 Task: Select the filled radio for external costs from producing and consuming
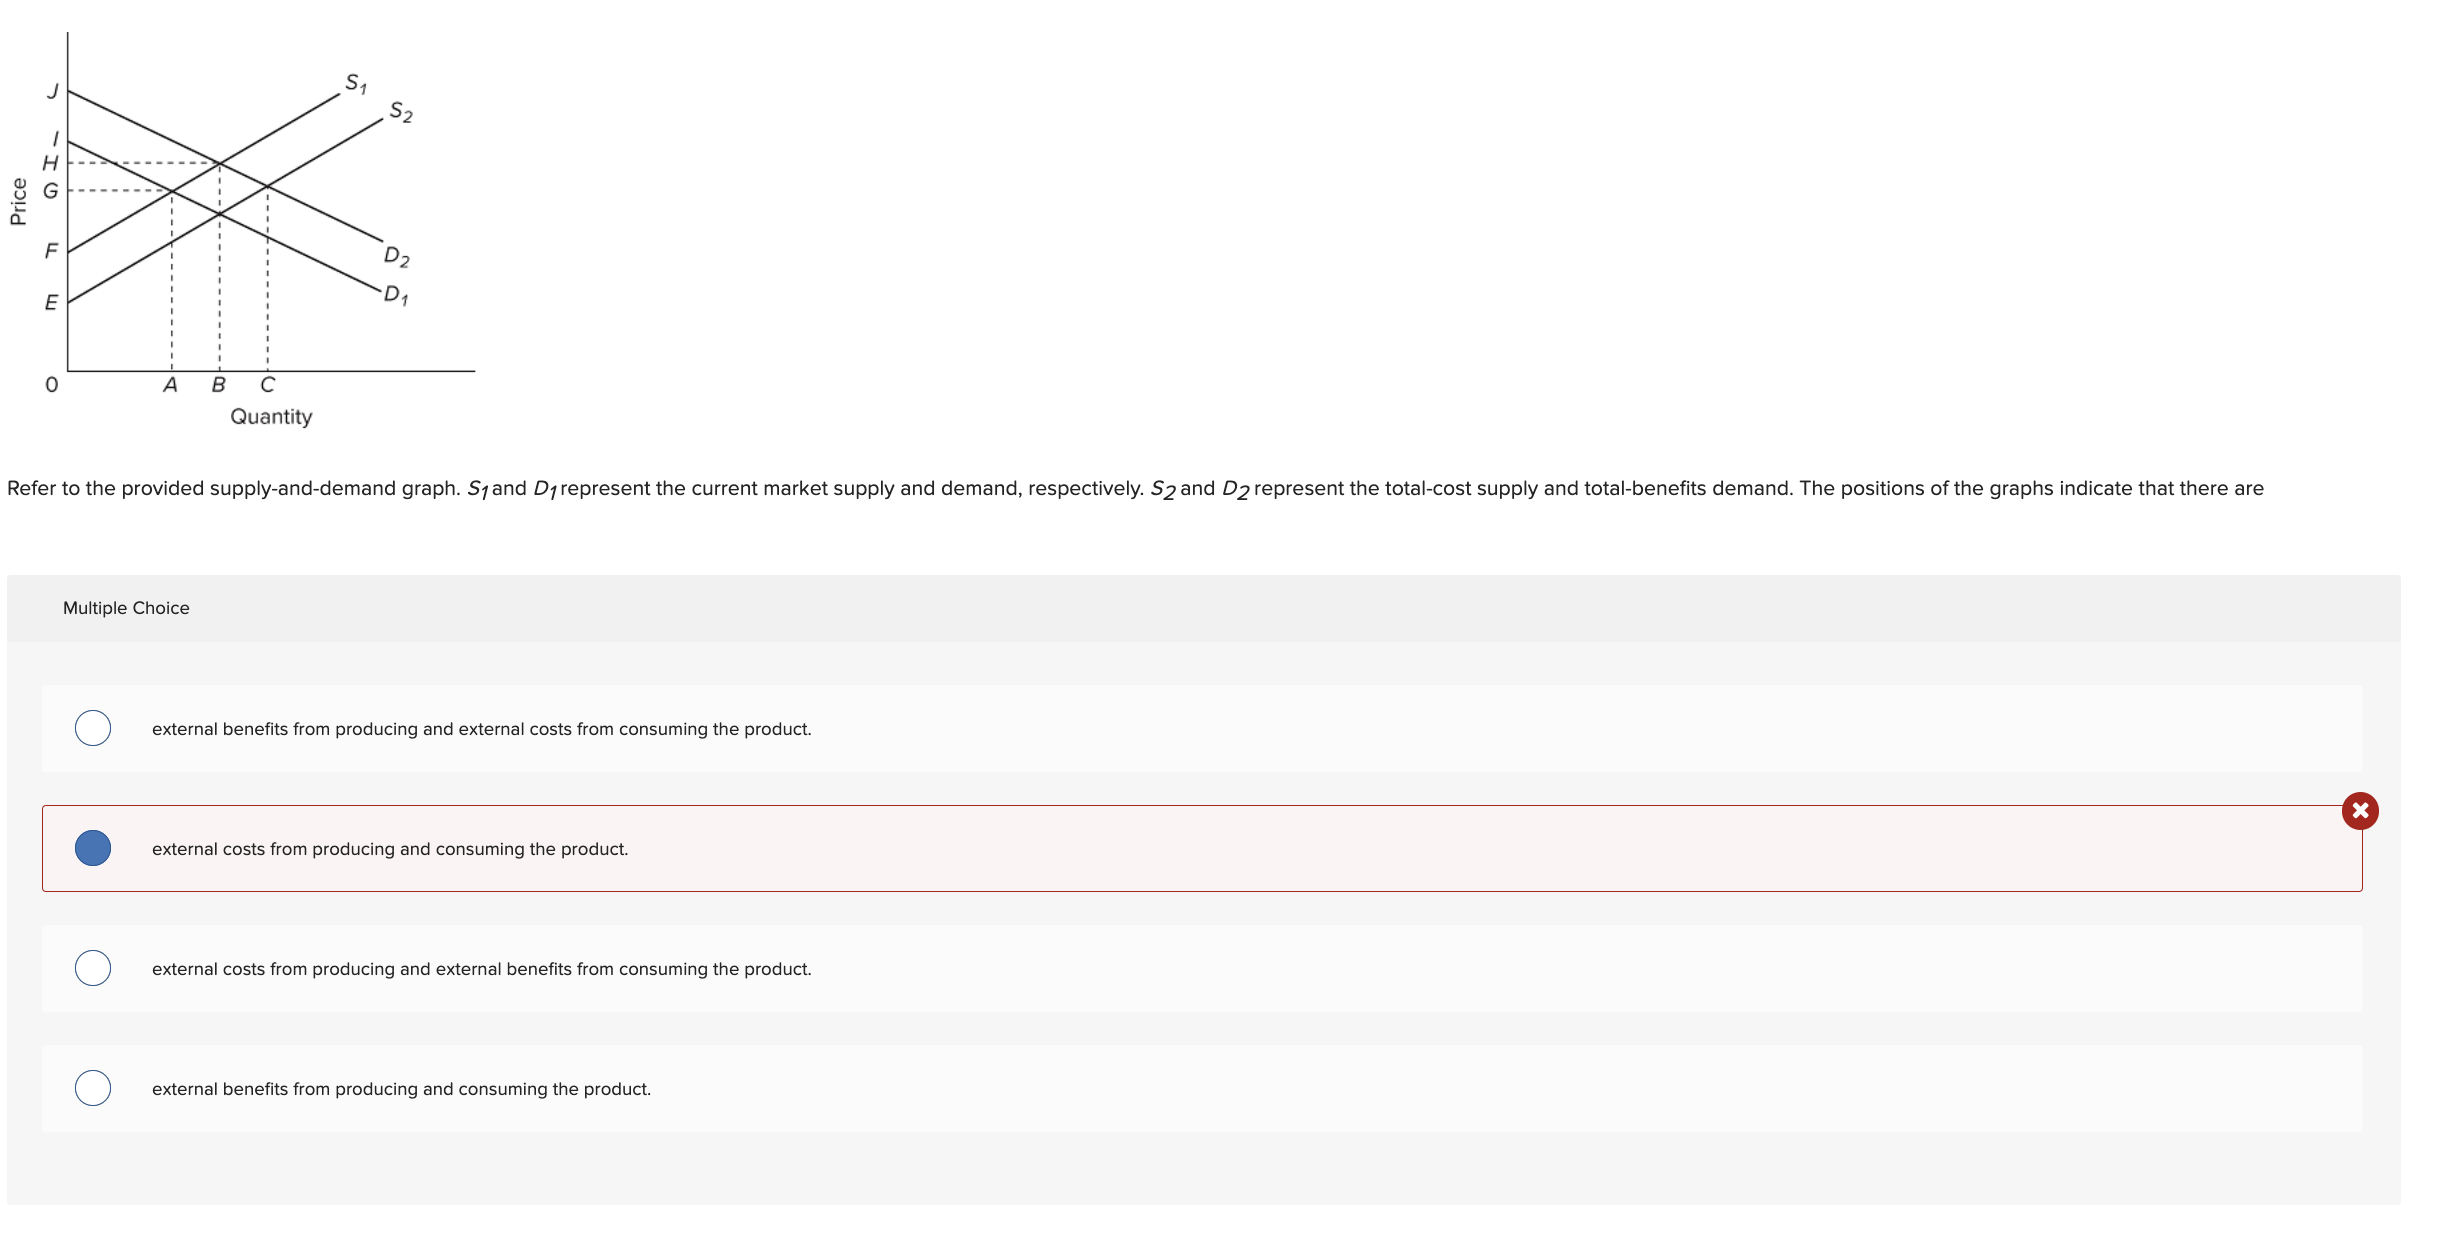(93, 848)
